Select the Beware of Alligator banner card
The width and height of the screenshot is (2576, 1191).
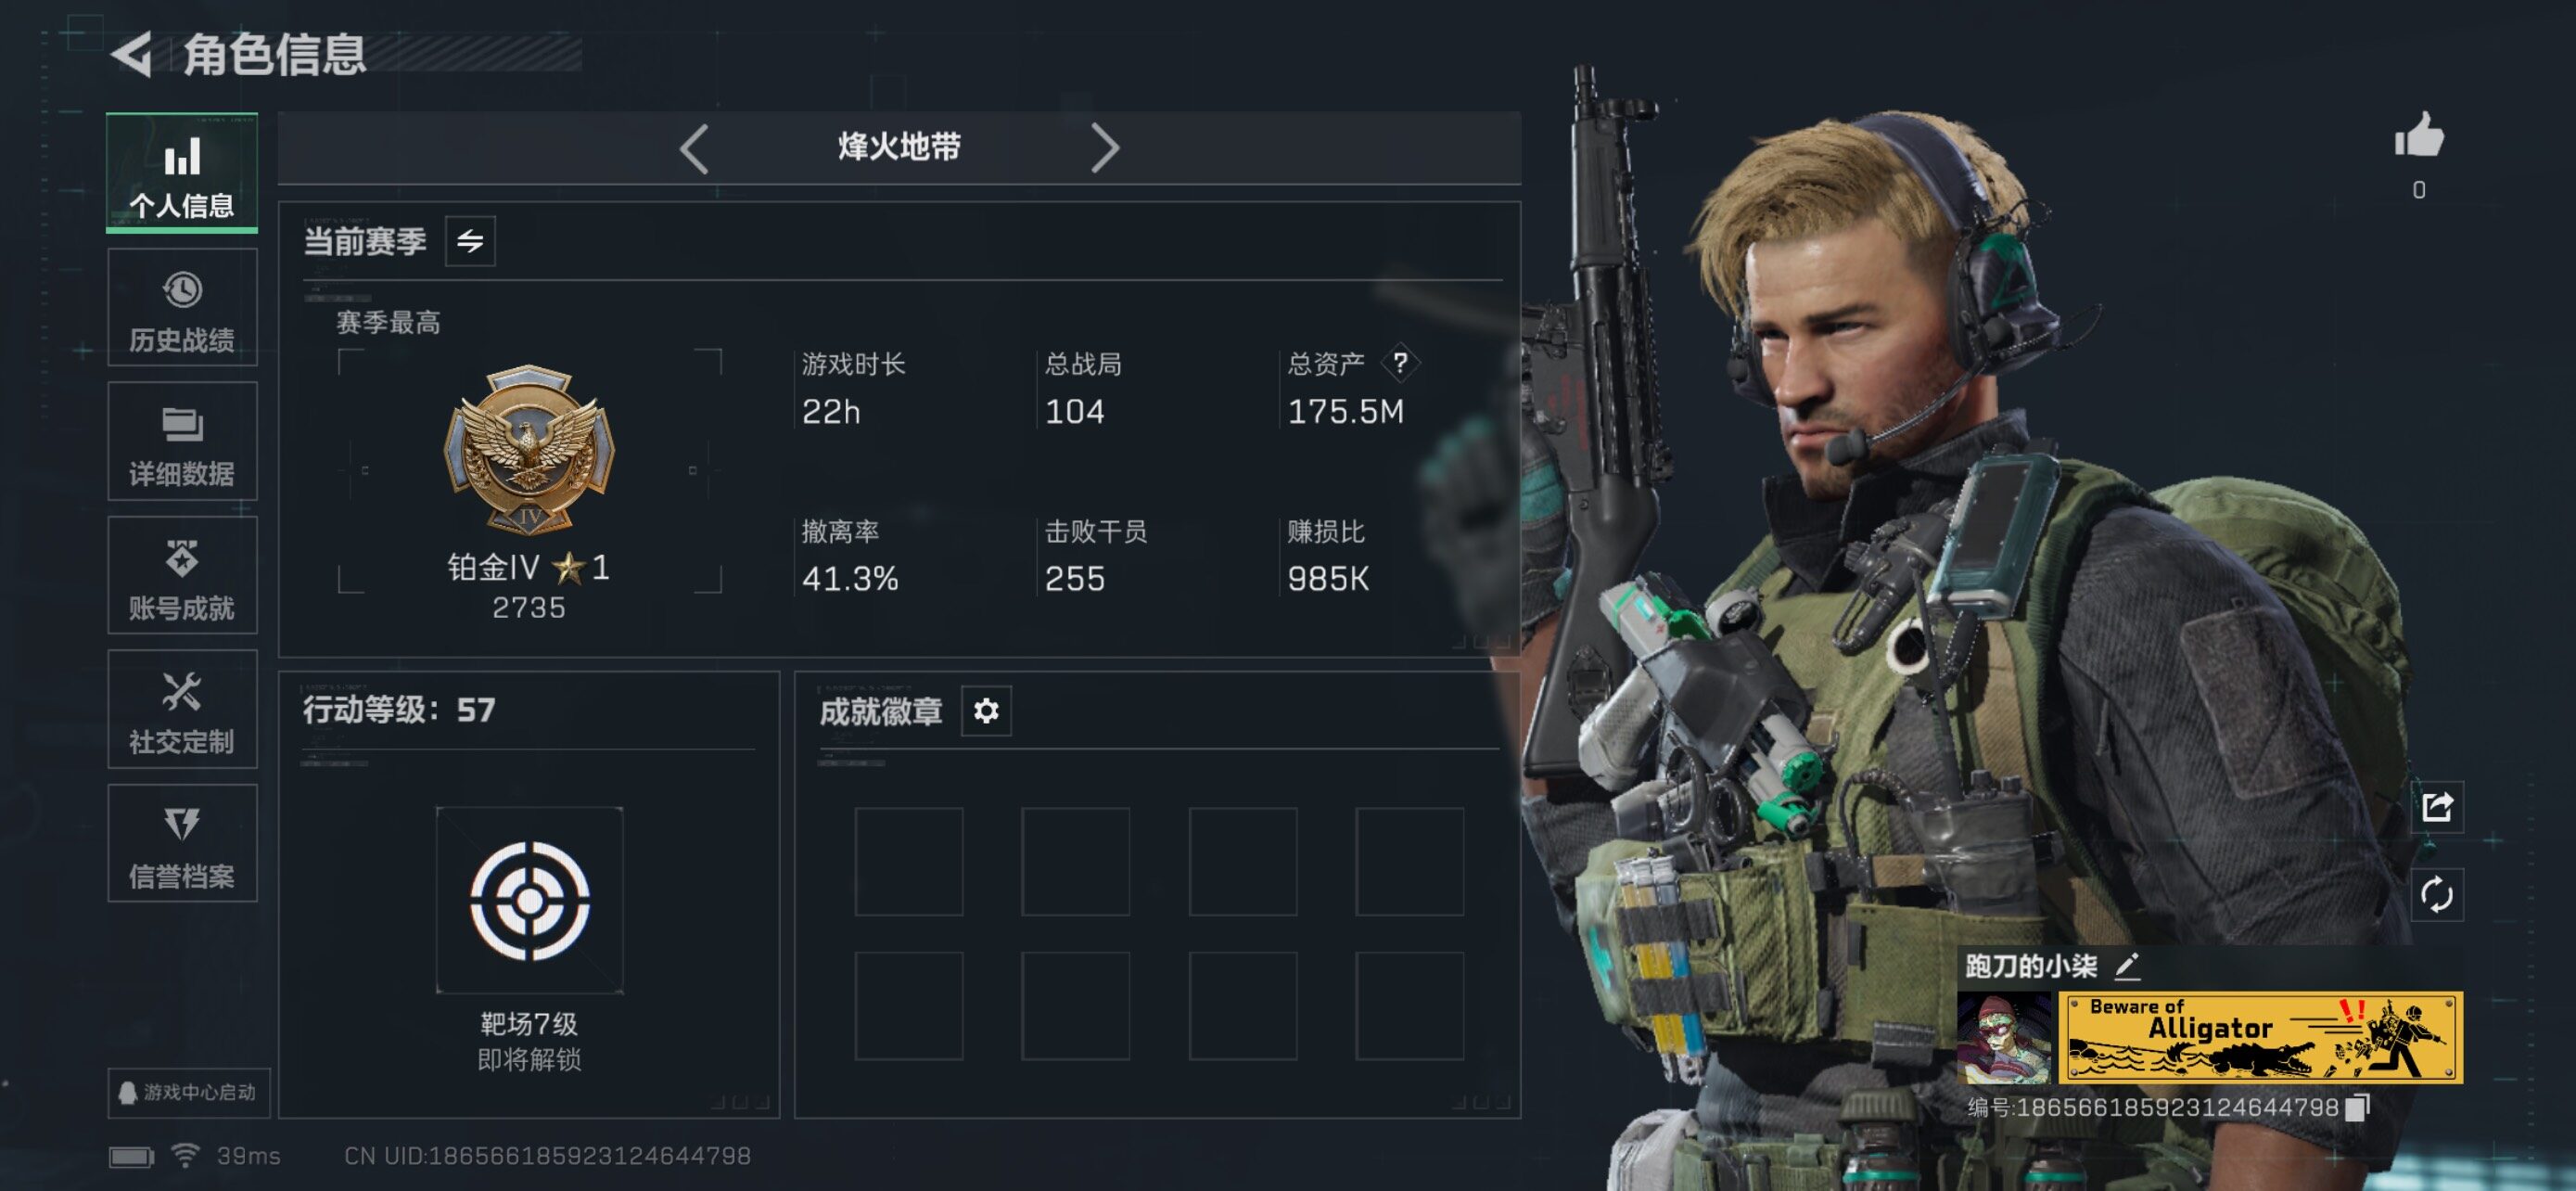point(2260,1037)
